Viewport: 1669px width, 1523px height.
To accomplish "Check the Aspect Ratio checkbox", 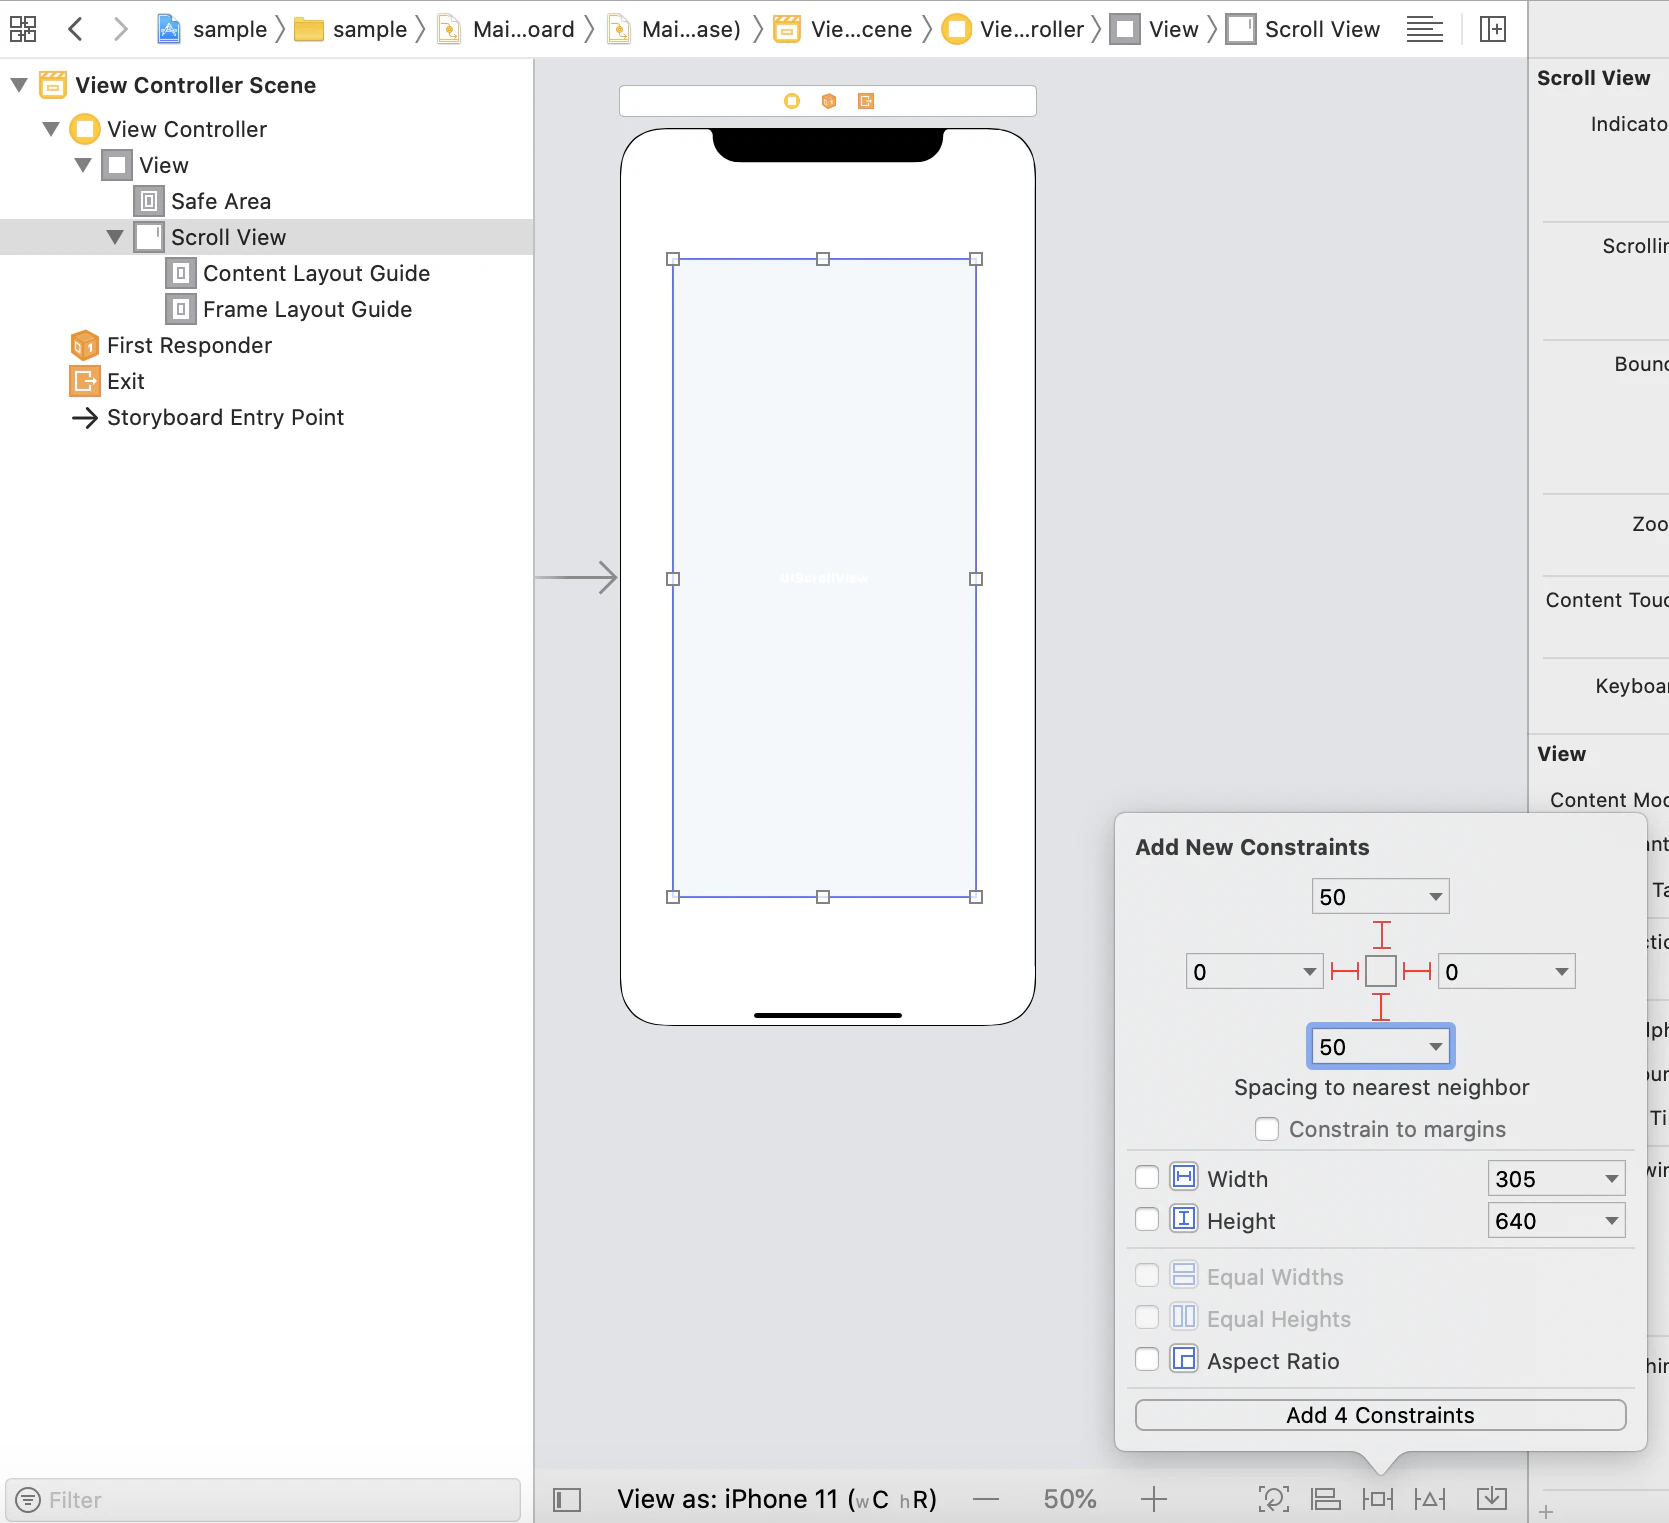I will pos(1147,1360).
